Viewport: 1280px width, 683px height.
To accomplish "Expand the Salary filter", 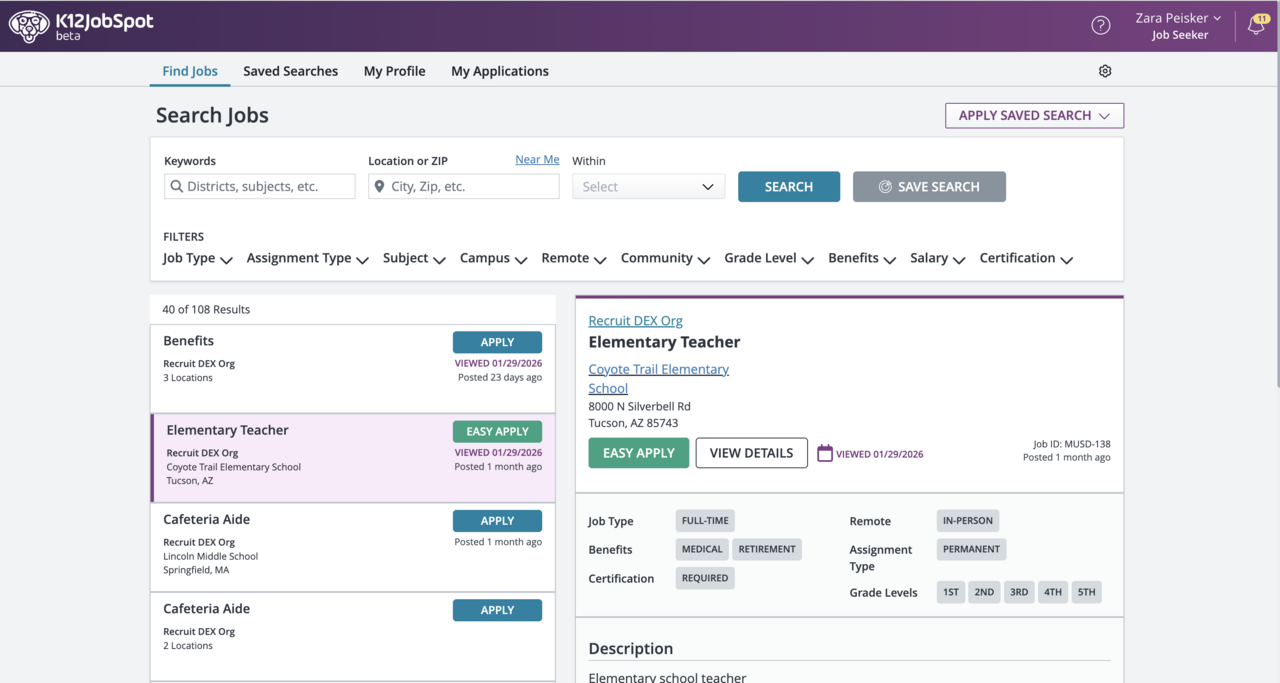I will pos(937,258).
